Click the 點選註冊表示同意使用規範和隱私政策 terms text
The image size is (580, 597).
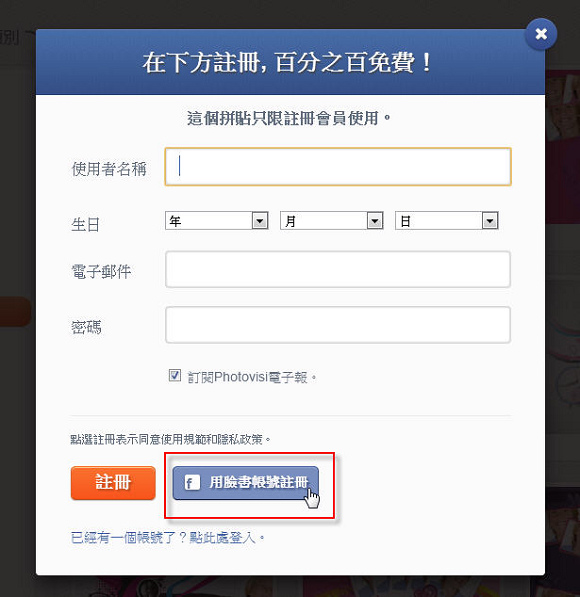point(170,439)
